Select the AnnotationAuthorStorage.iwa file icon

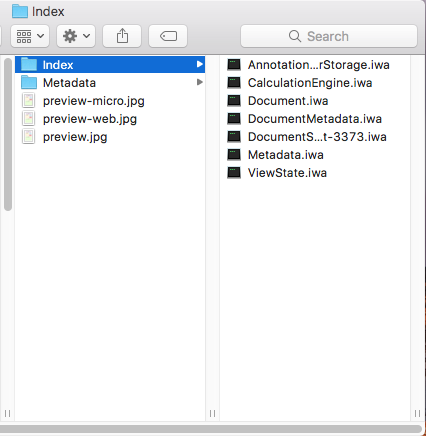[x=234, y=65]
